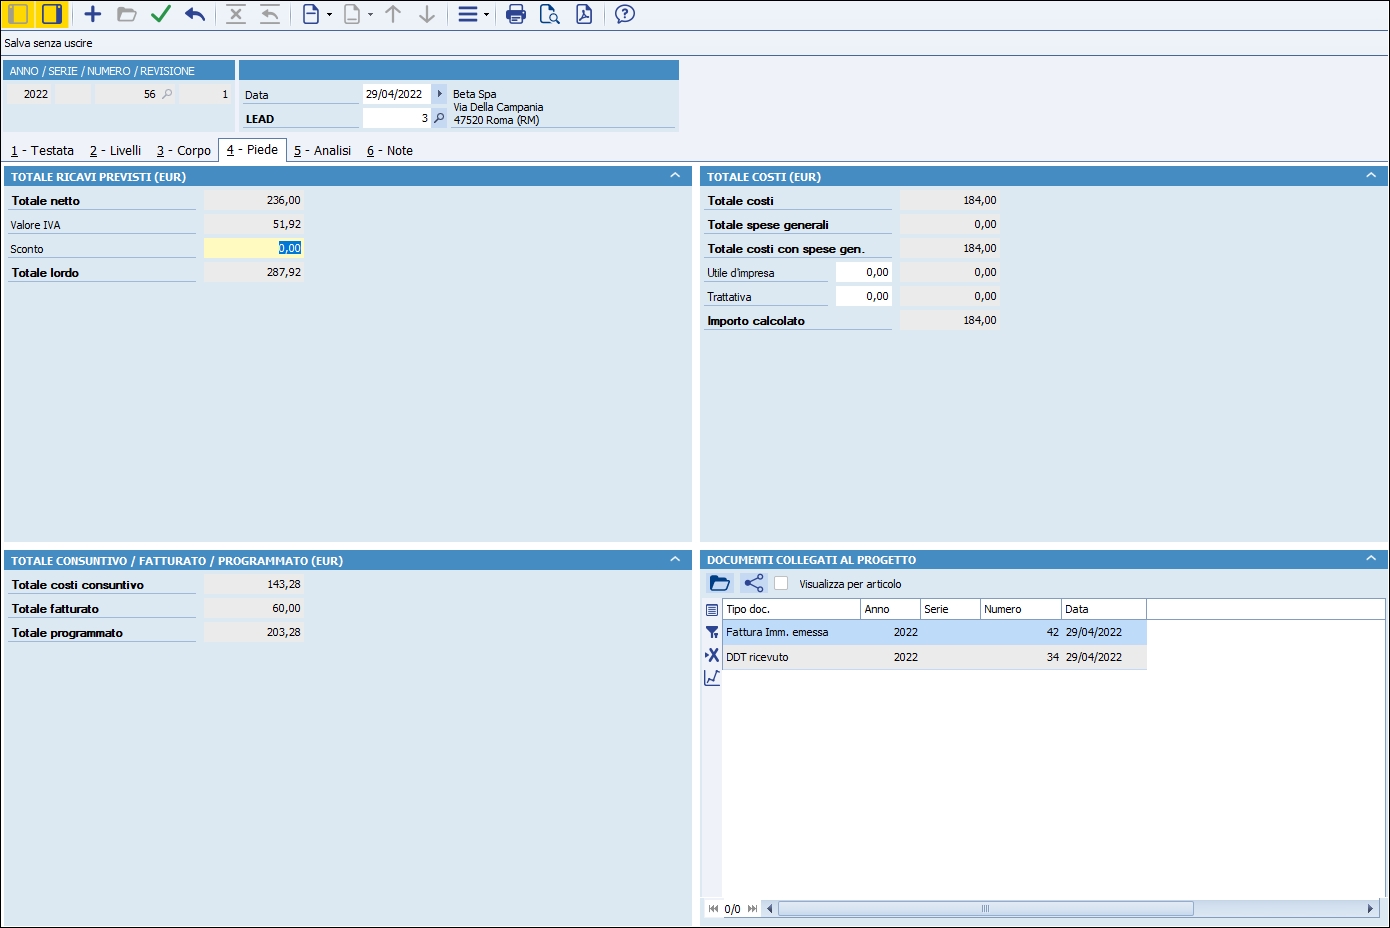Viewport: 1390px width, 928px height.
Task: Click the green checkmark save icon
Action: (160, 14)
